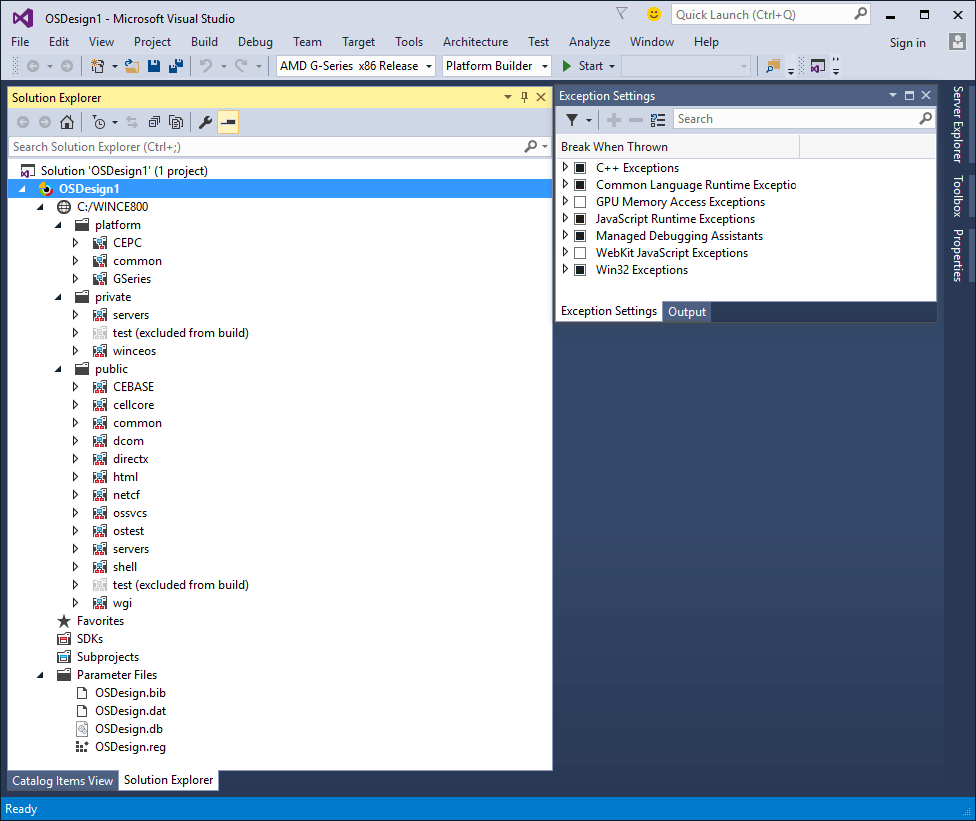The height and width of the screenshot is (821, 976).
Task: Click the Pending Changes Filter clock icon
Action: click(x=98, y=122)
